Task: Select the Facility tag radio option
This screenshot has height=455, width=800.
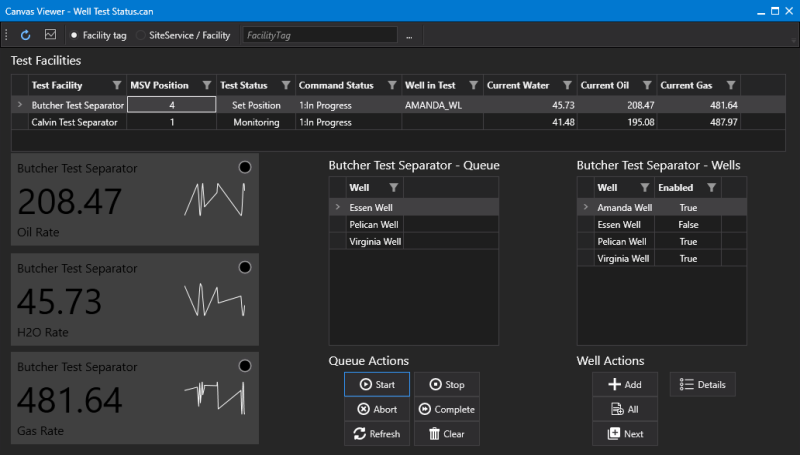Action: (74, 35)
